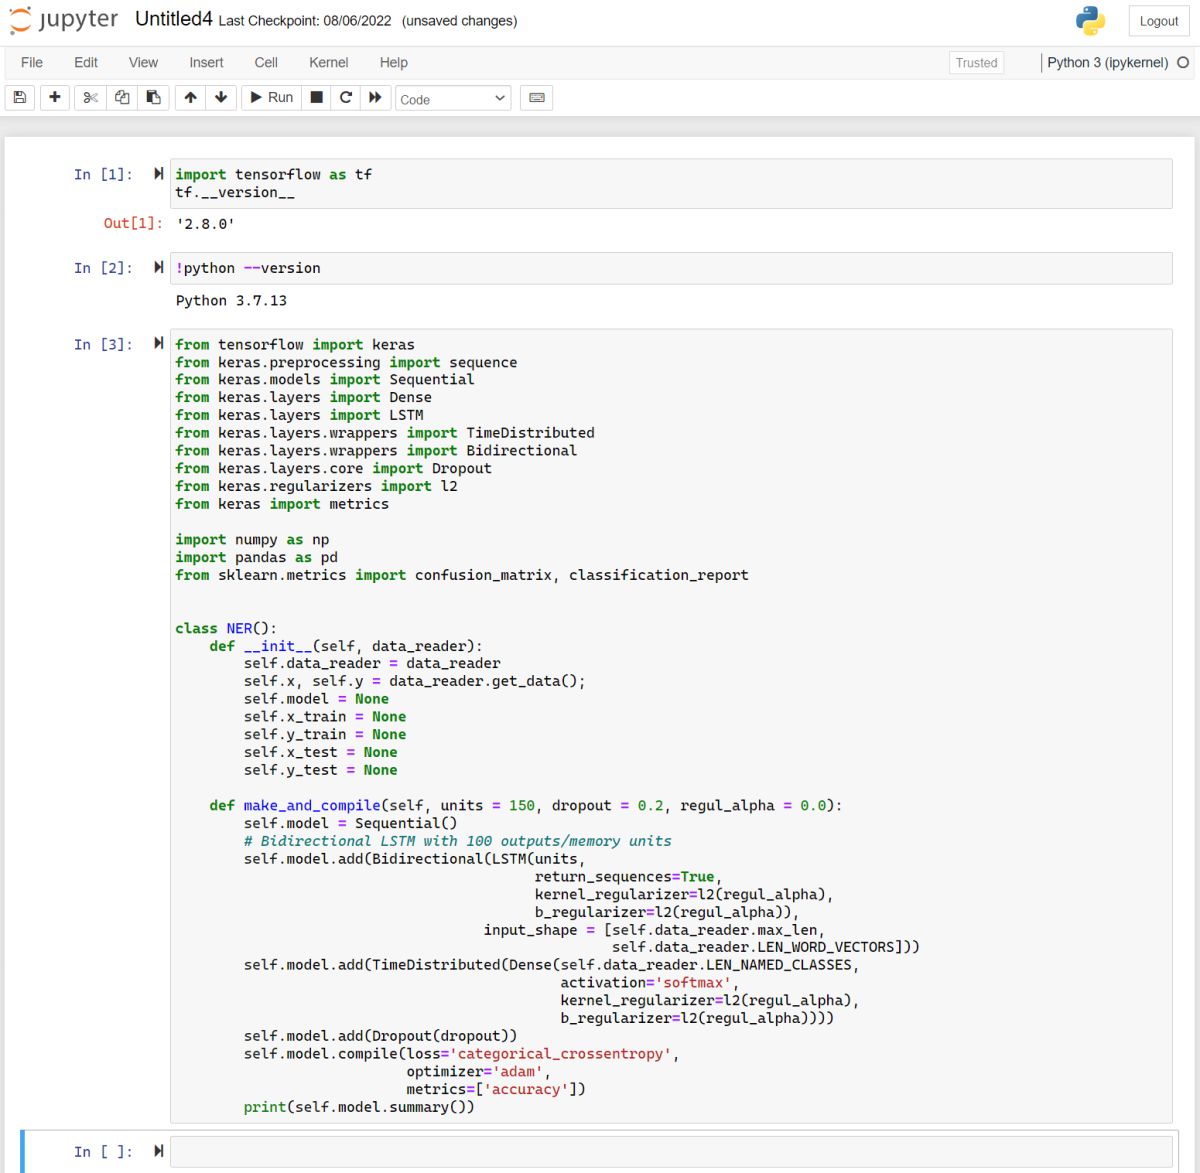This screenshot has width=1200, height=1173.
Task: Open the Help menu
Action: click(394, 62)
